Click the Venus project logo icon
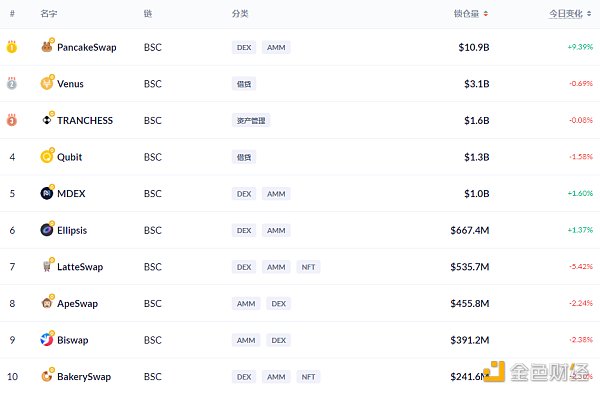 pos(47,83)
